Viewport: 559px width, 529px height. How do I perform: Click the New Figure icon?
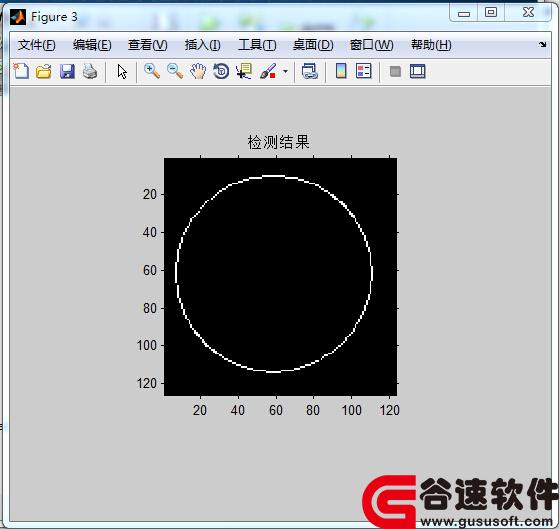21,71
